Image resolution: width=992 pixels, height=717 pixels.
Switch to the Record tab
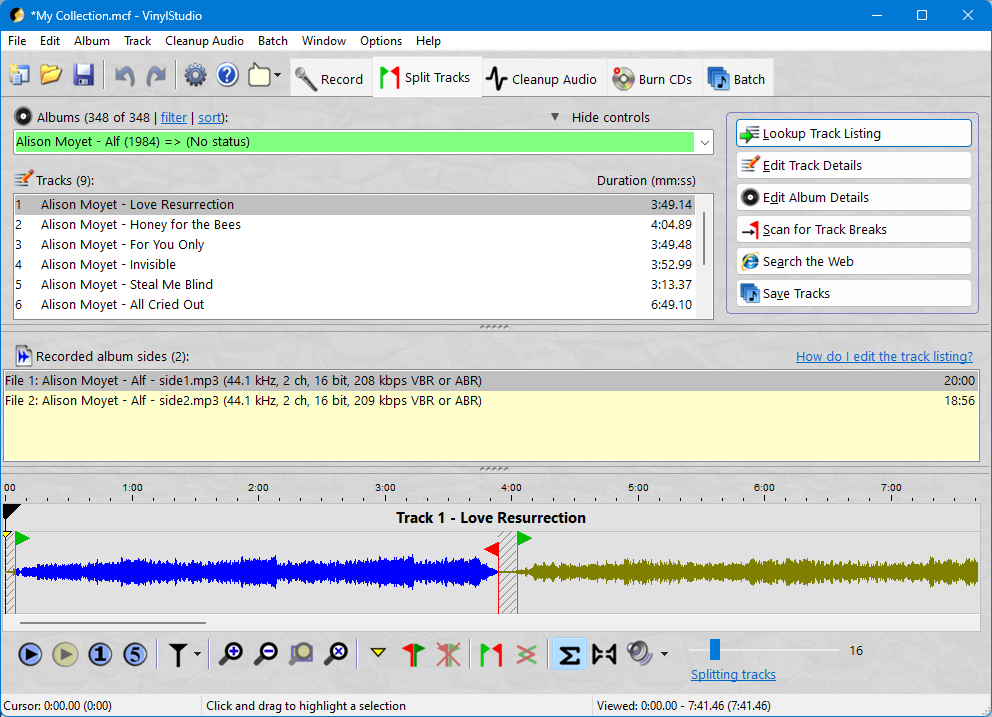(x=332, y=79)
